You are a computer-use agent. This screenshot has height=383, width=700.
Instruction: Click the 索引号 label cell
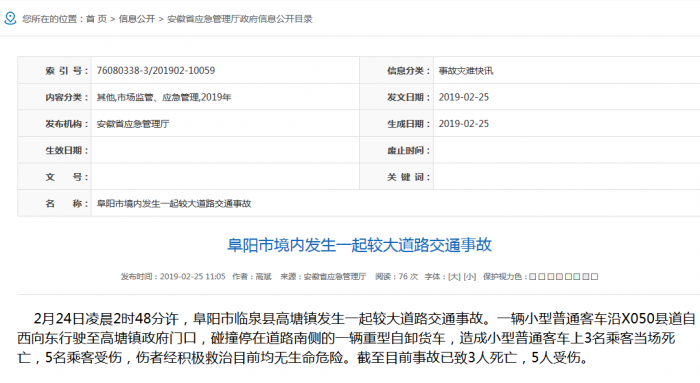tap(54, 71)
